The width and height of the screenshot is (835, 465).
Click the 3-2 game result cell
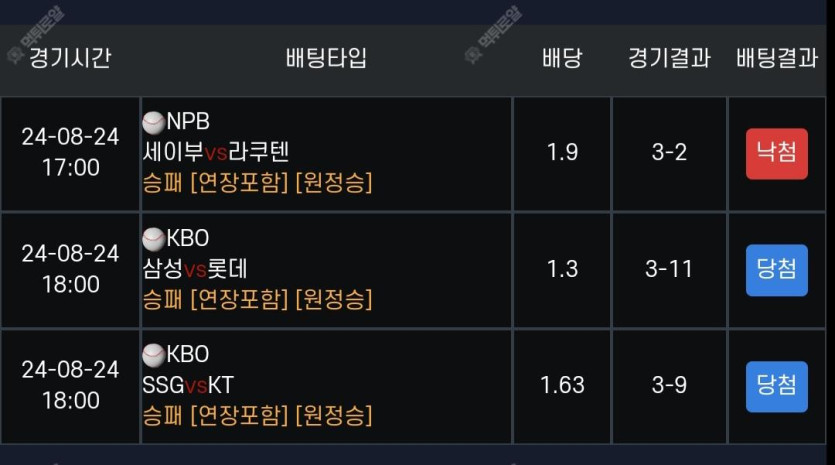click(x=669, y=153)
